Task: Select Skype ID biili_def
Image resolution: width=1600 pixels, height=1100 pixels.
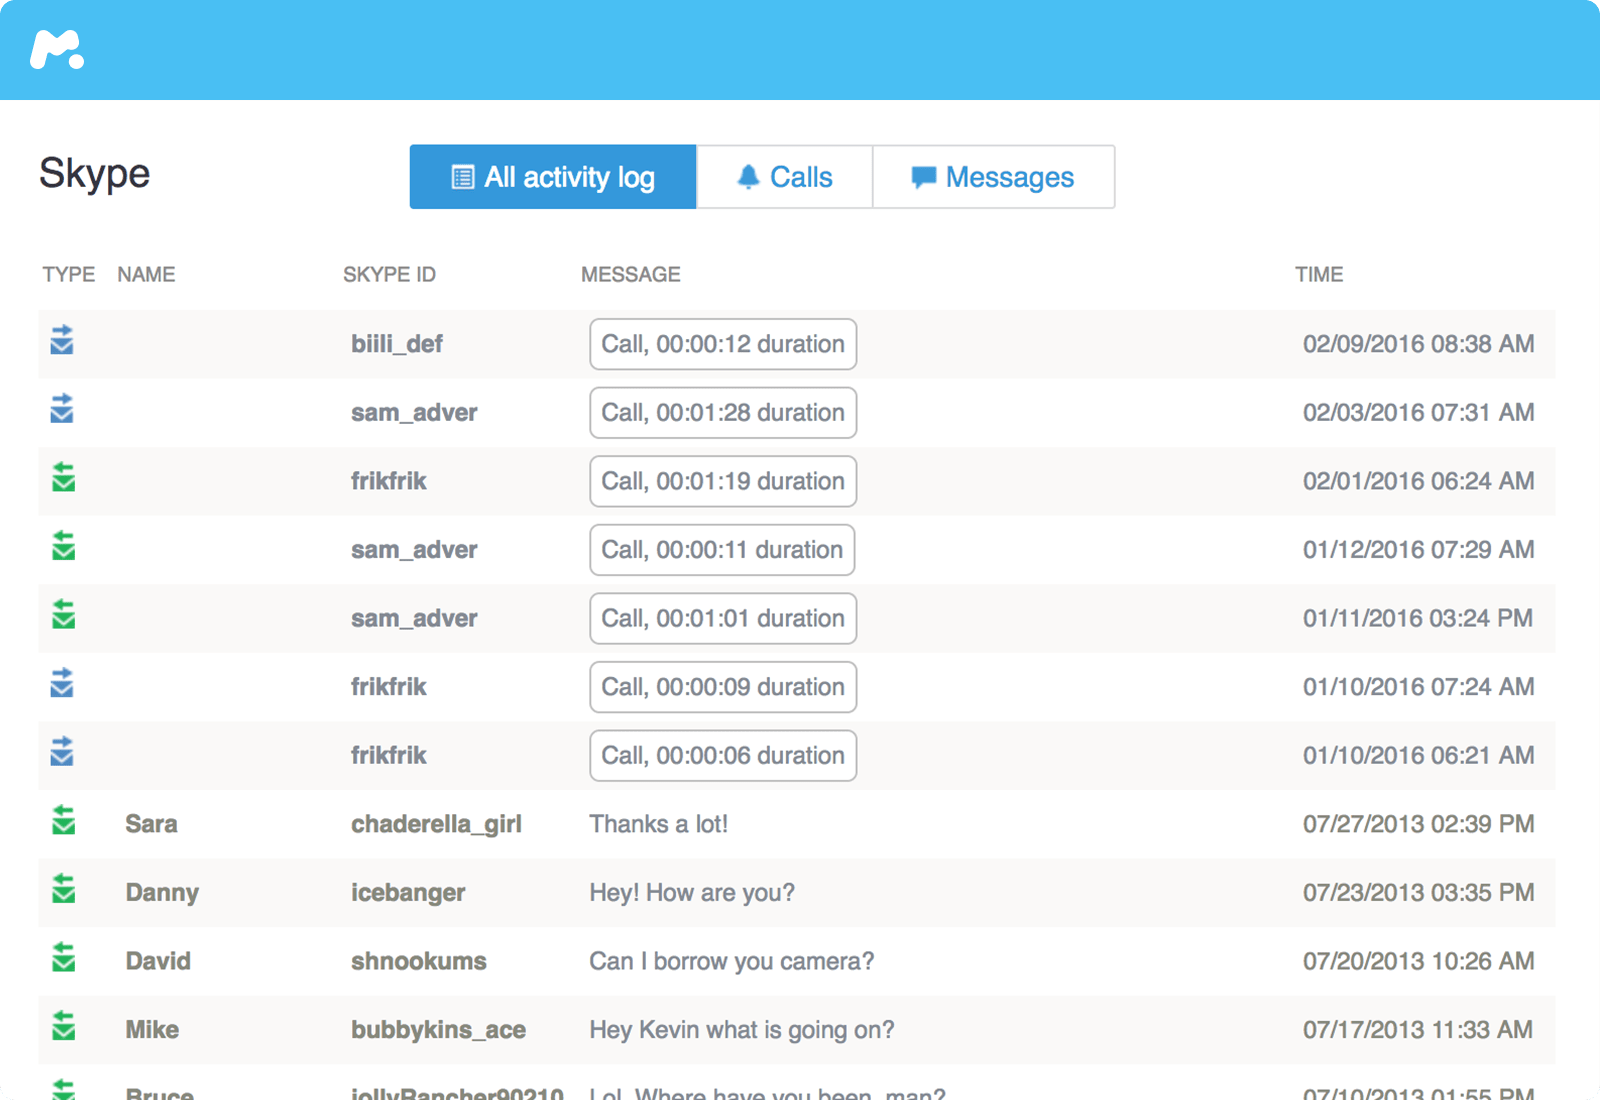Action: click(397, 344)
